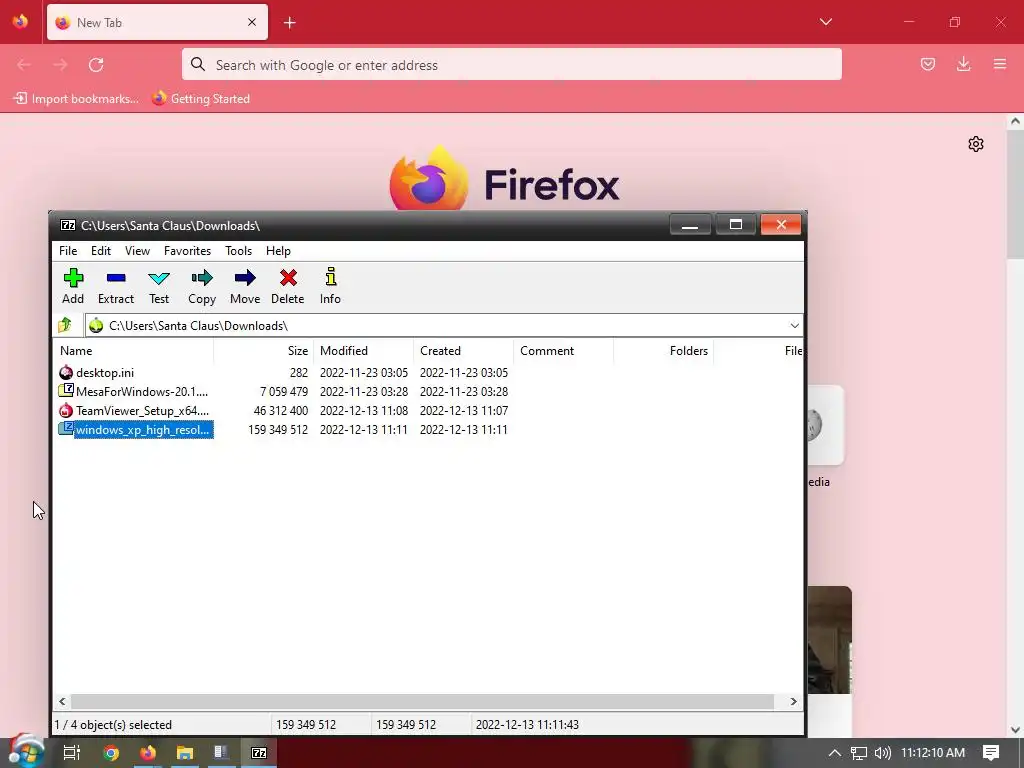
Task: Click the 7-Zip taskbar button
Action: [259, 752]
